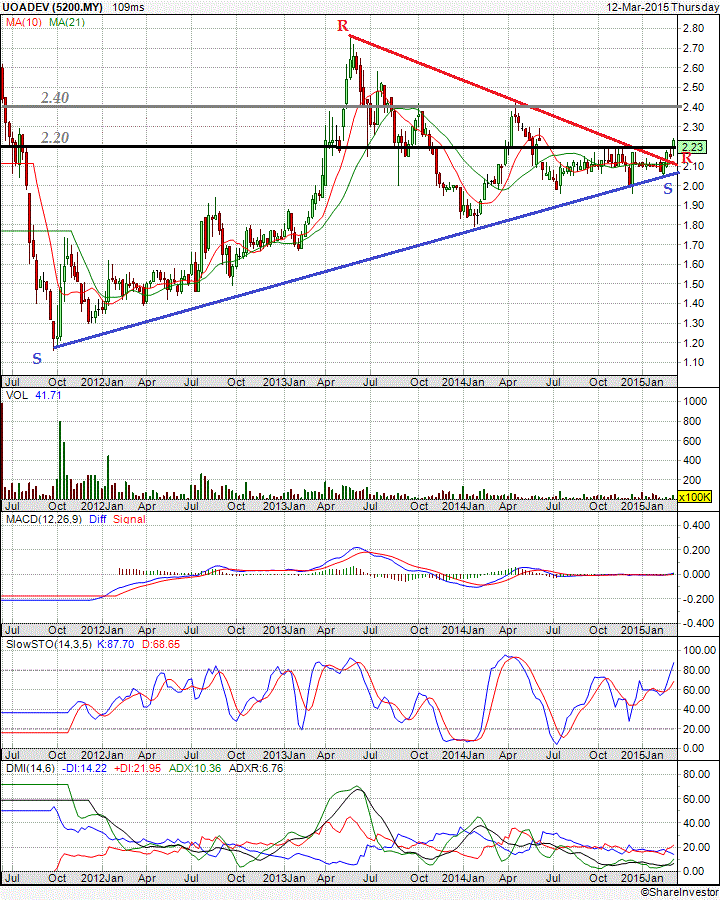Click the grey 2.40 level annotation on chart

[55, 98]
